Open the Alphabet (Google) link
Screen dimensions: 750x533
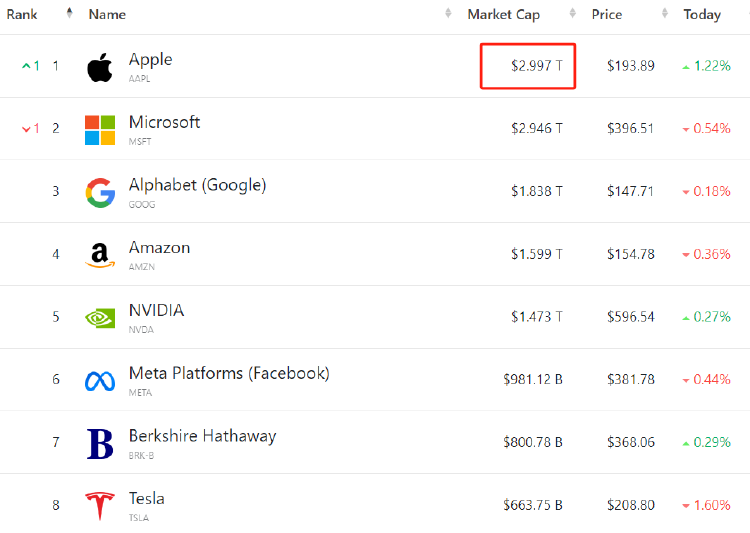197,185
